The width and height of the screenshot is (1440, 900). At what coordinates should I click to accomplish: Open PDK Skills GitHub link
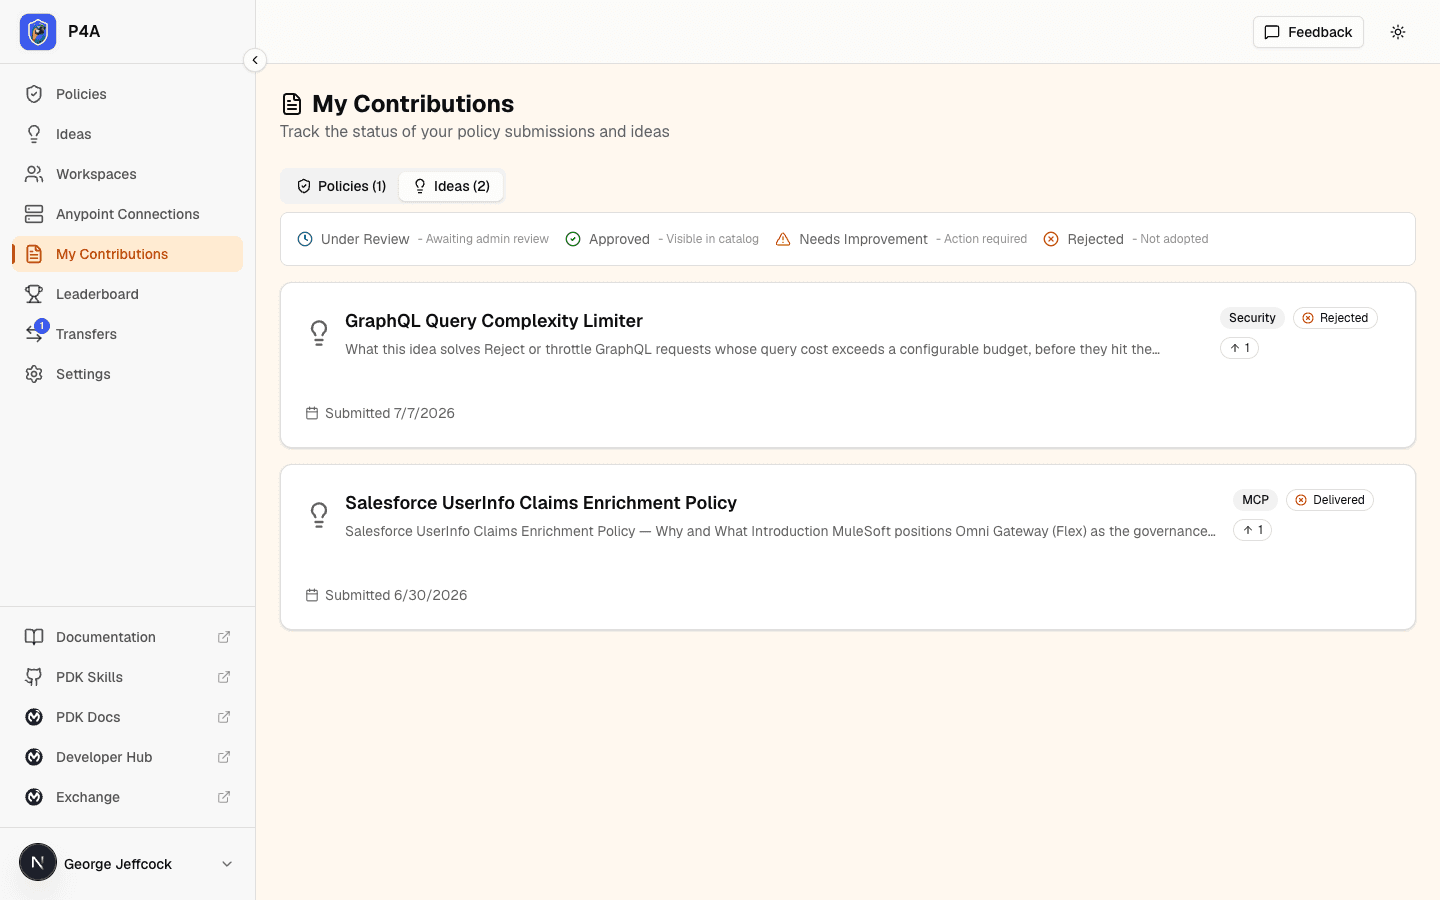click(128, 677)
